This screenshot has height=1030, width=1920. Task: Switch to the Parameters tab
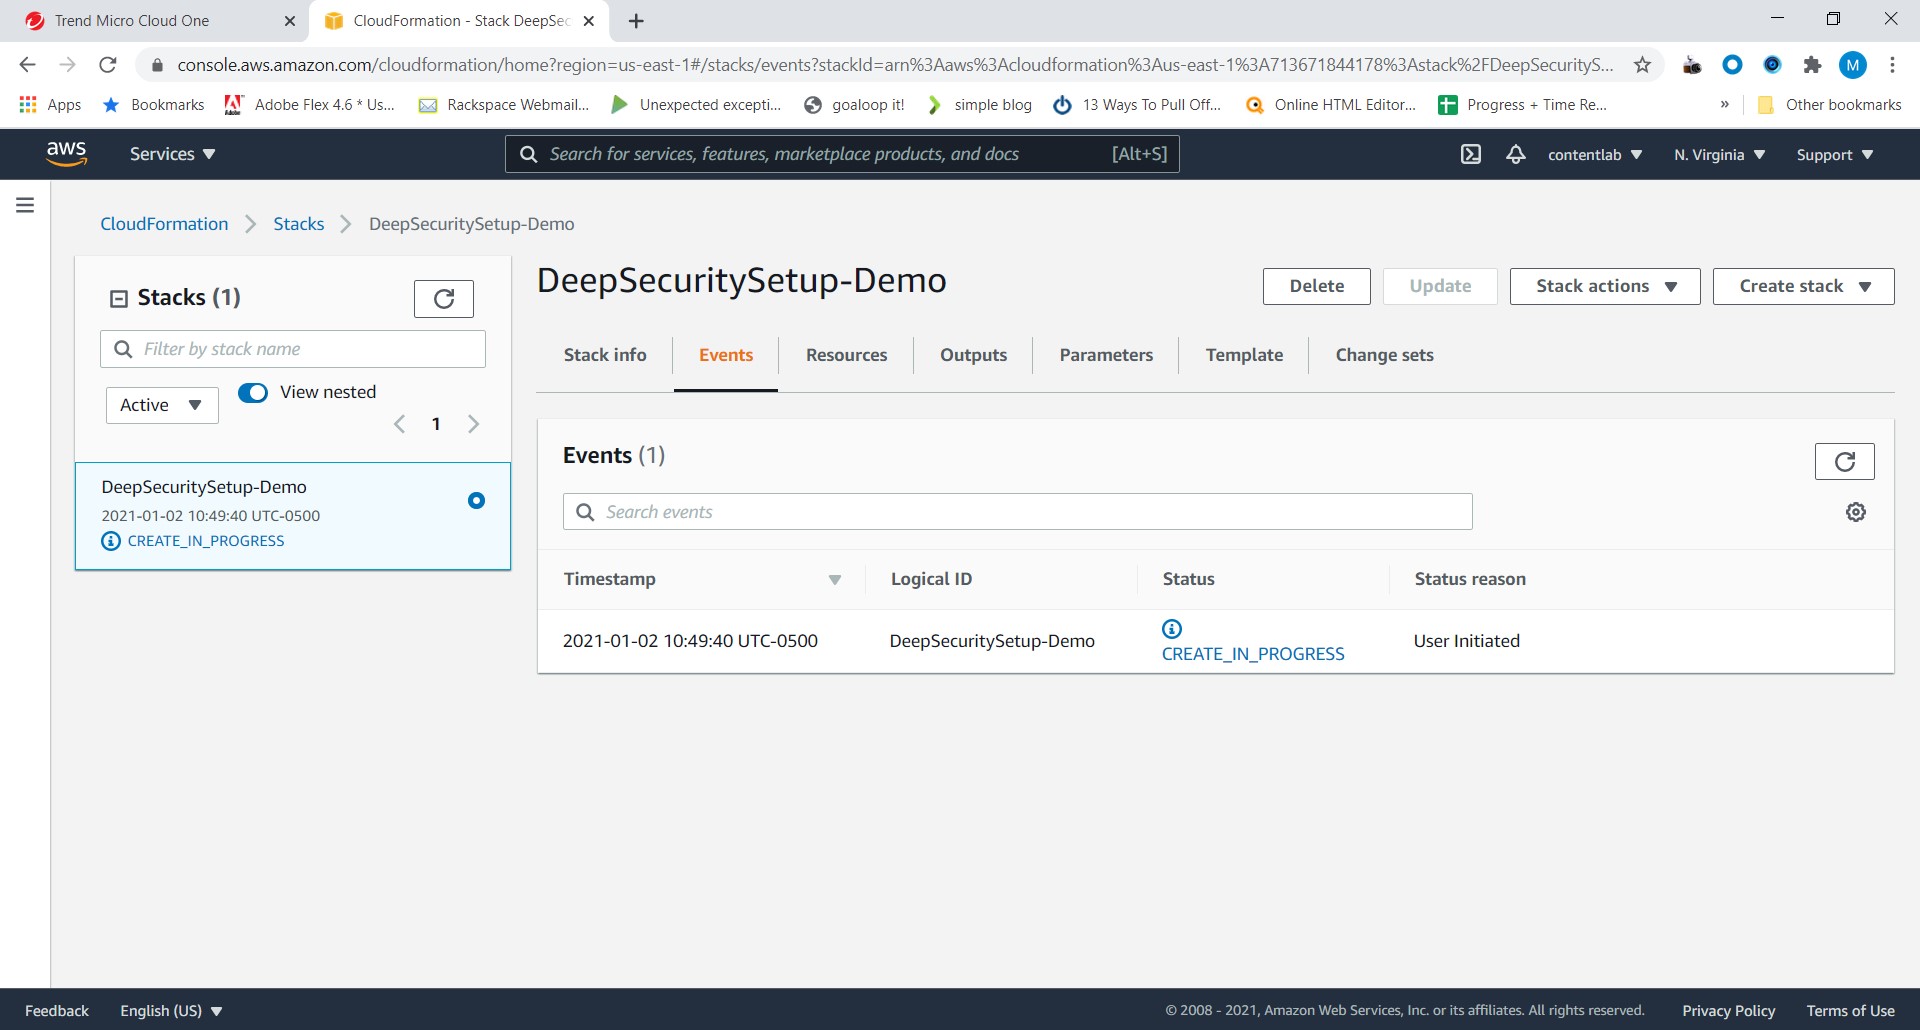[1106, 355]
